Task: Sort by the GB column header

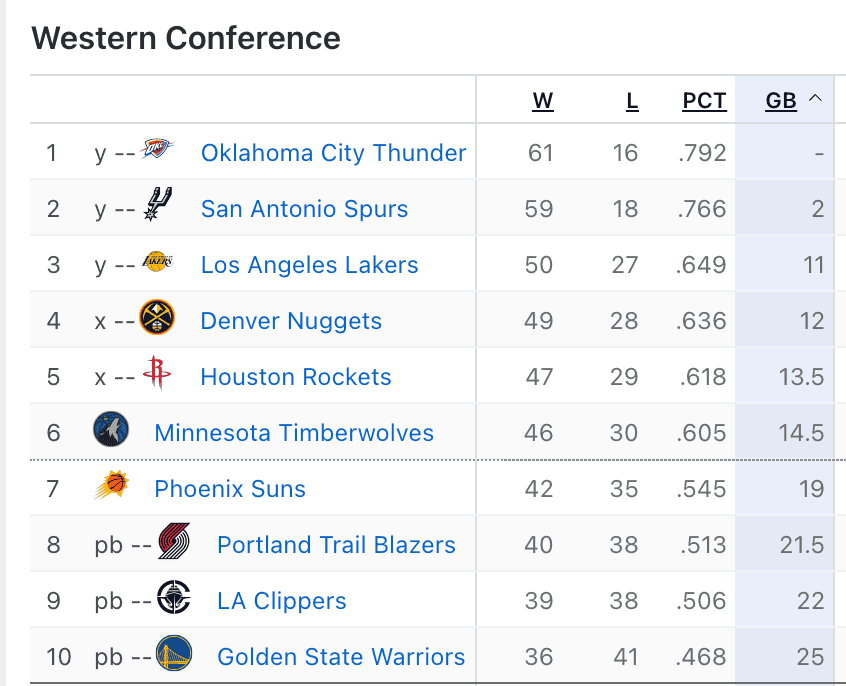Action: point(780,101)
